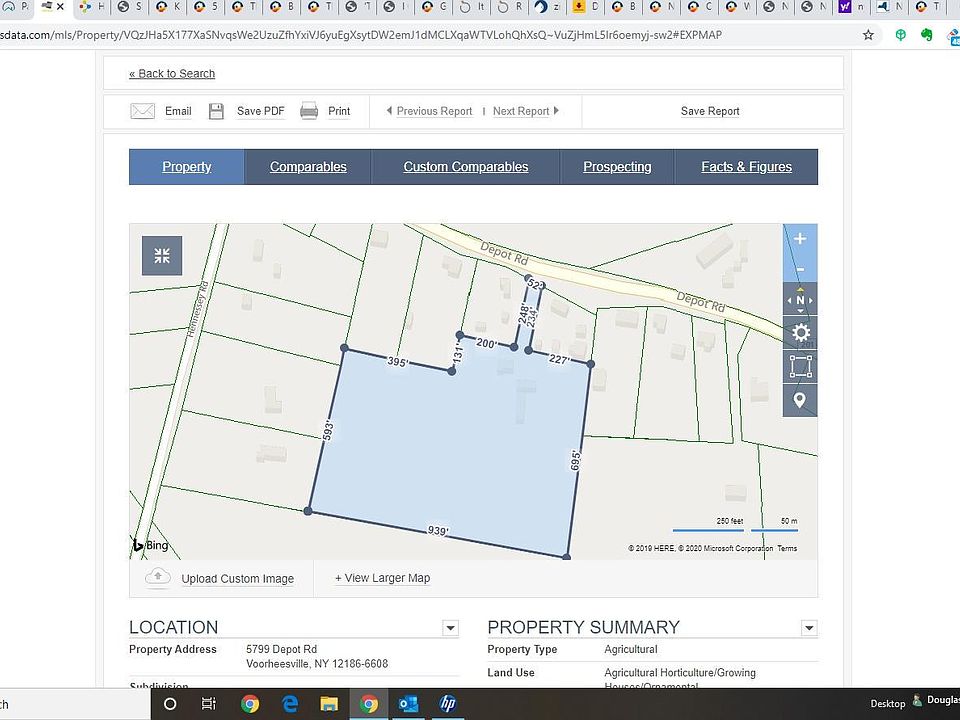Select the map boundary drawing tool
Viewport: 960px width, 720px height.
pyautogui.click(x=800, y=365)
